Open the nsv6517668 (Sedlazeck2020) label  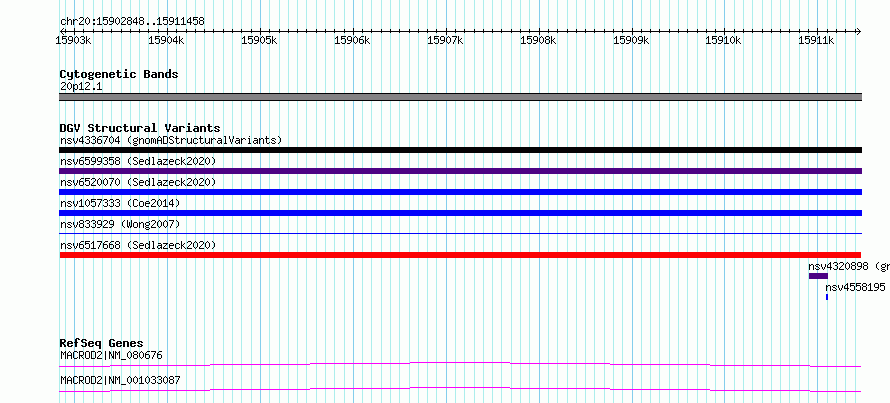138,245
